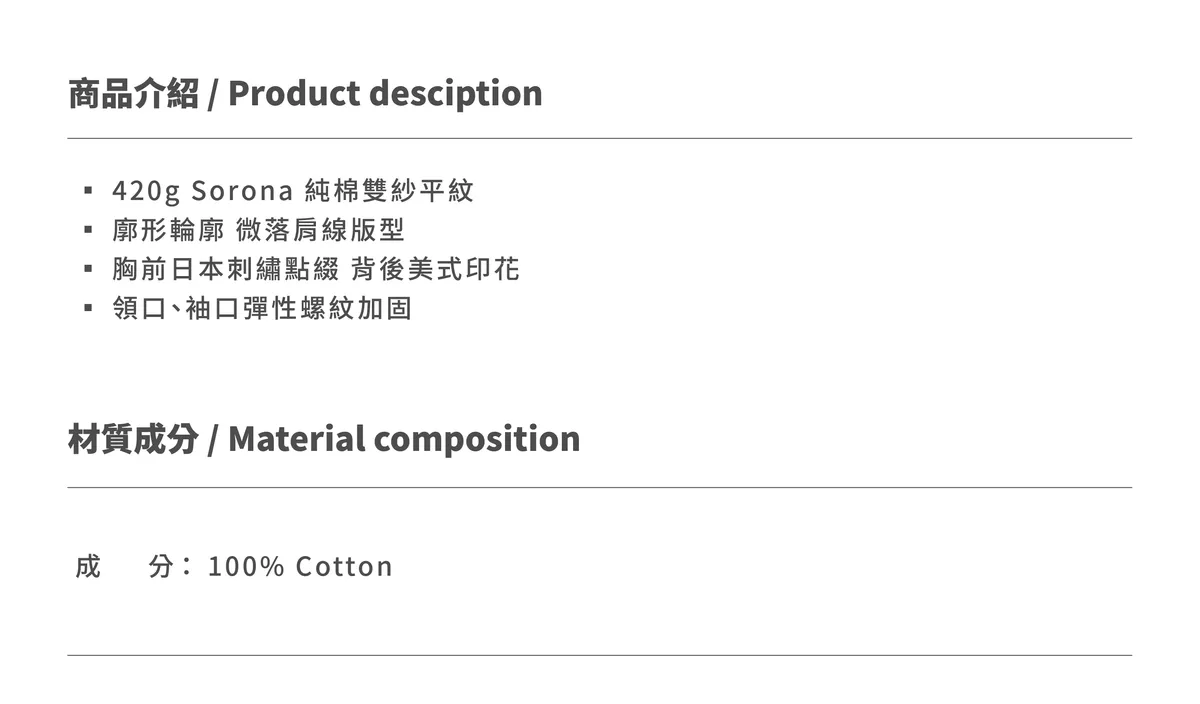Click the bullet marker before "胸前日本刺繡點綴"
1200x704 pixels.
[x=89, y=269]
